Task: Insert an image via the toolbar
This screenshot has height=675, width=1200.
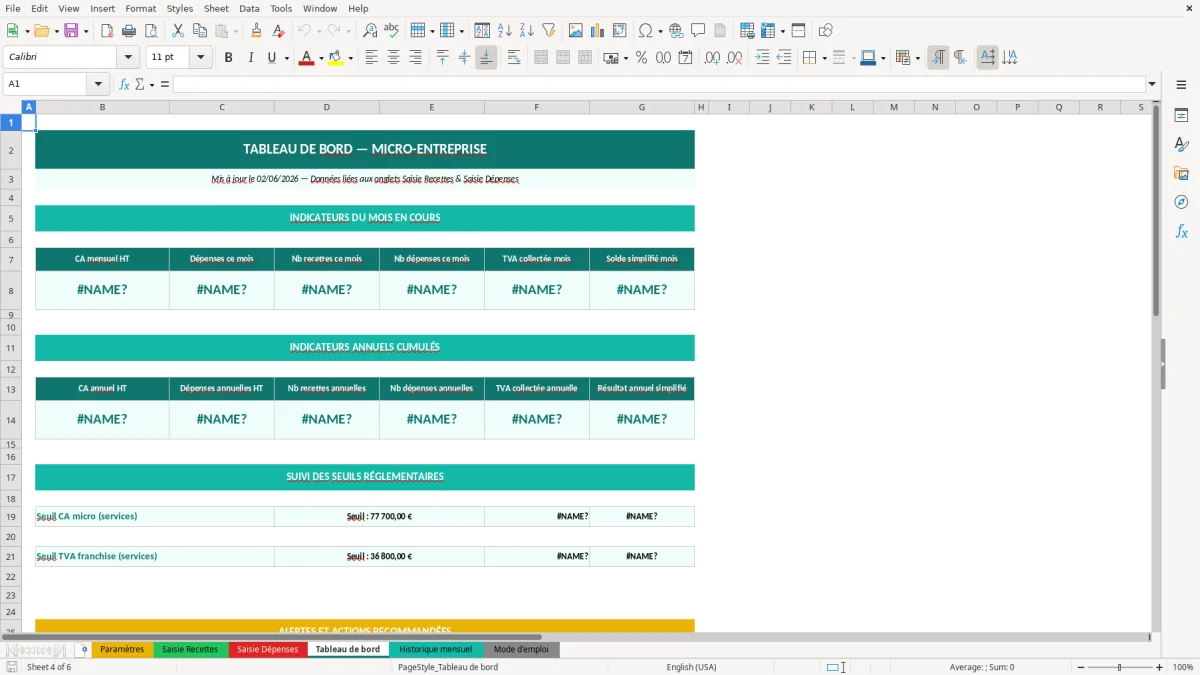Action: (x=576, y=31)
